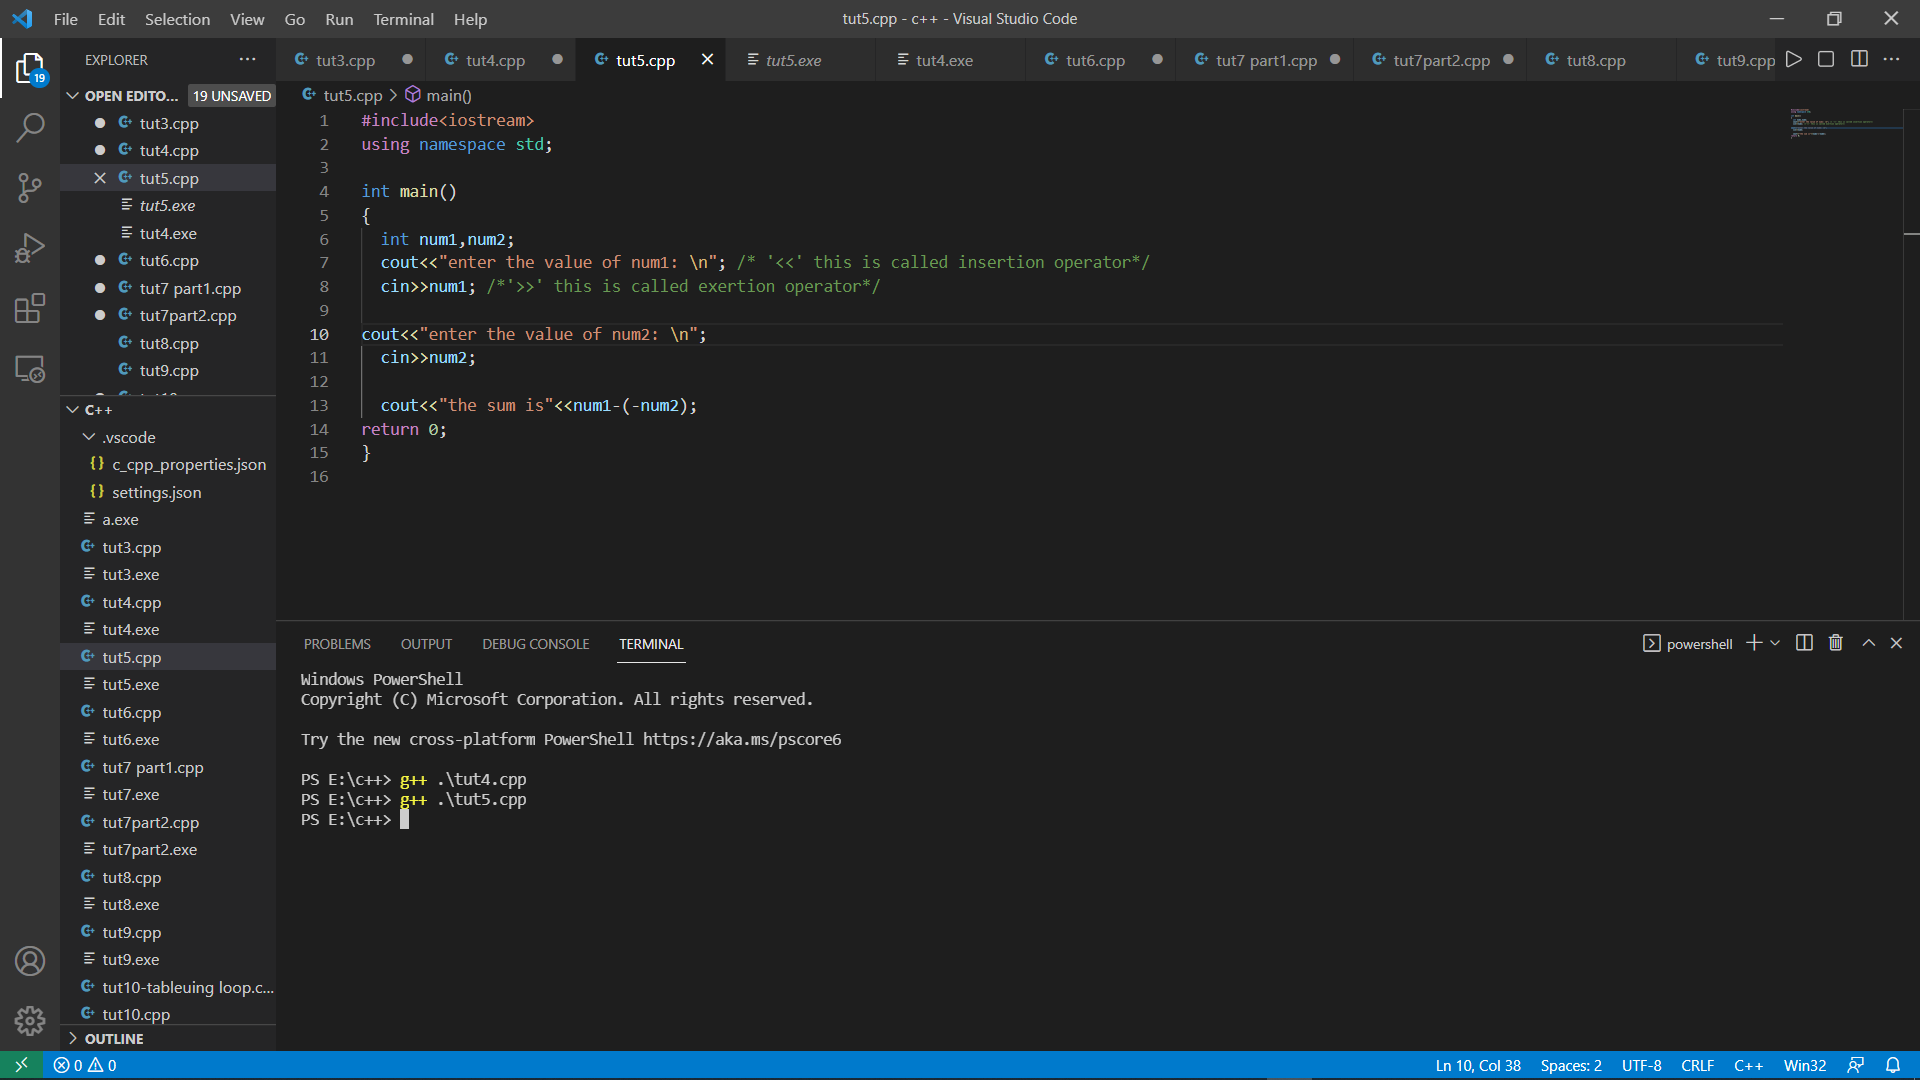
Task: Open the Source Control view
Action: click(30, 188)
